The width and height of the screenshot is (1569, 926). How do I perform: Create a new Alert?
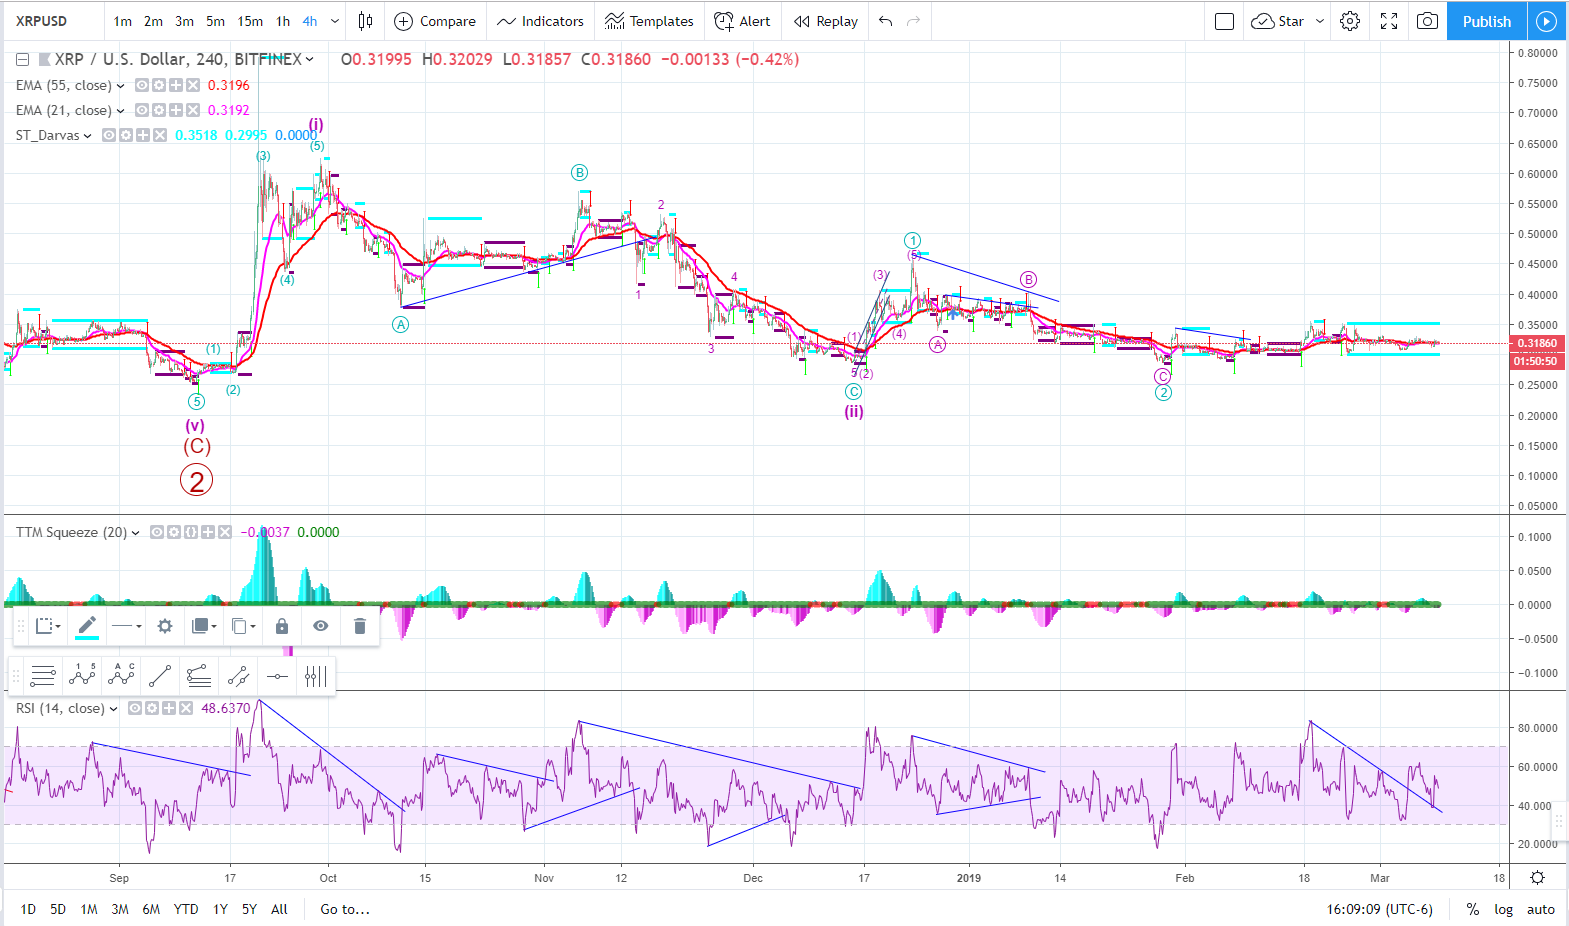pyautogui.click(x=742, y=21)
